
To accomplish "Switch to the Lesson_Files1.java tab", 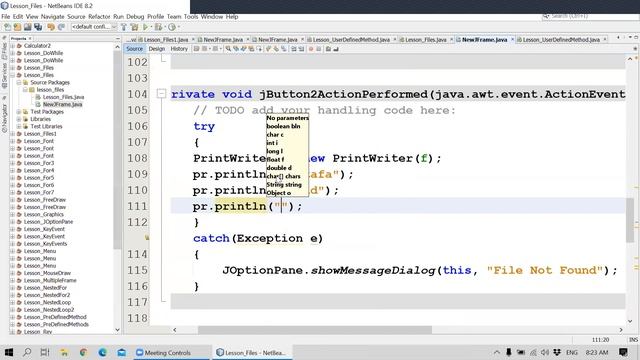I will tap(166, 40).
